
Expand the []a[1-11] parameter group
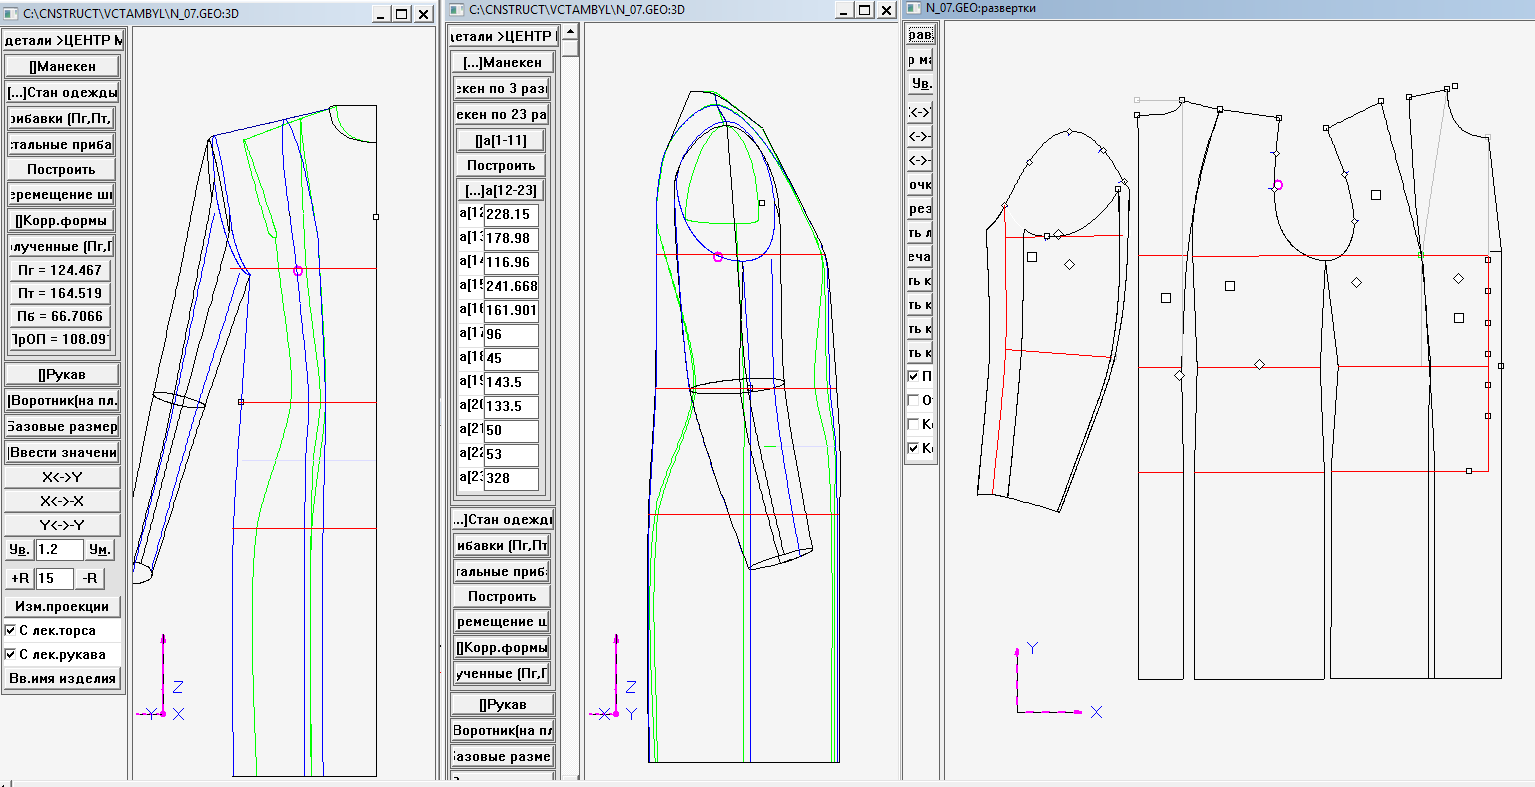click(x=500, y=140)
